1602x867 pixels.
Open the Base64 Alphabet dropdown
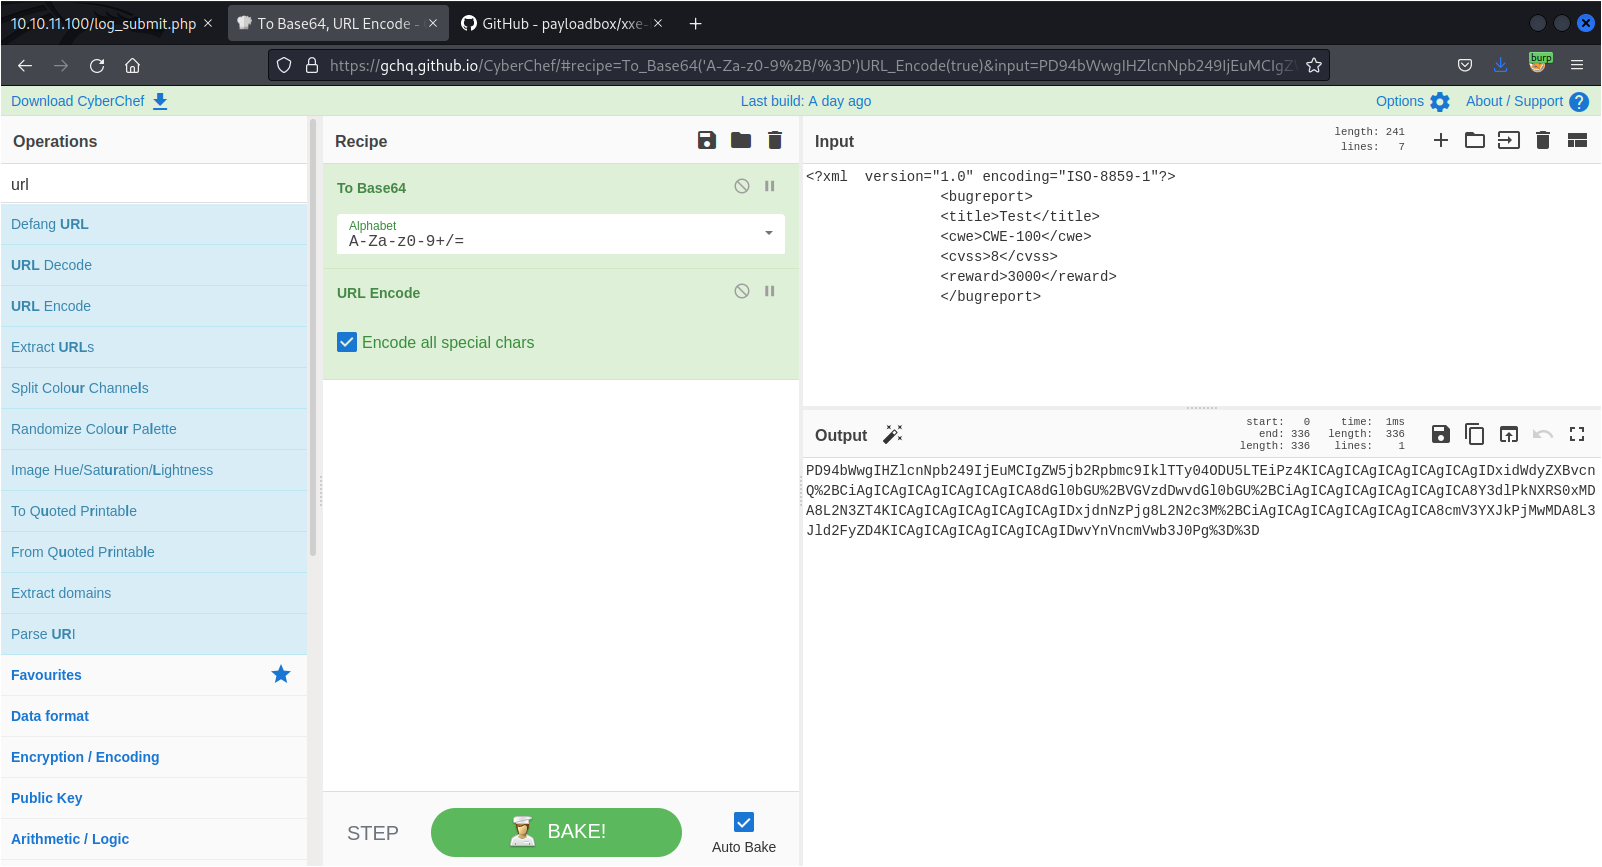561,234
